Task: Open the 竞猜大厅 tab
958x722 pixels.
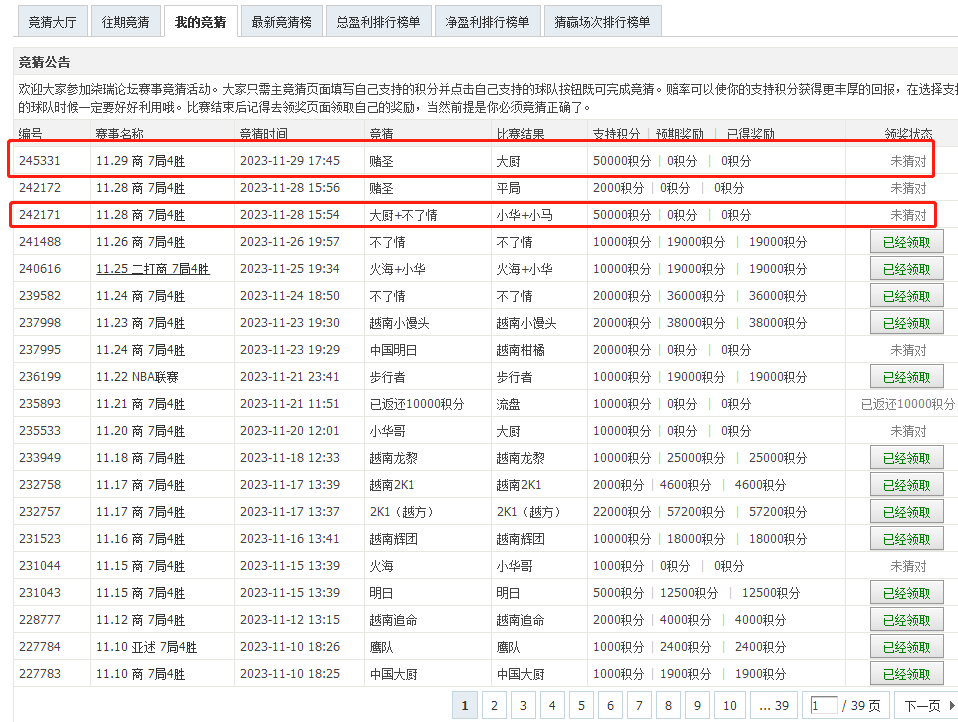Action: [50, 22]
